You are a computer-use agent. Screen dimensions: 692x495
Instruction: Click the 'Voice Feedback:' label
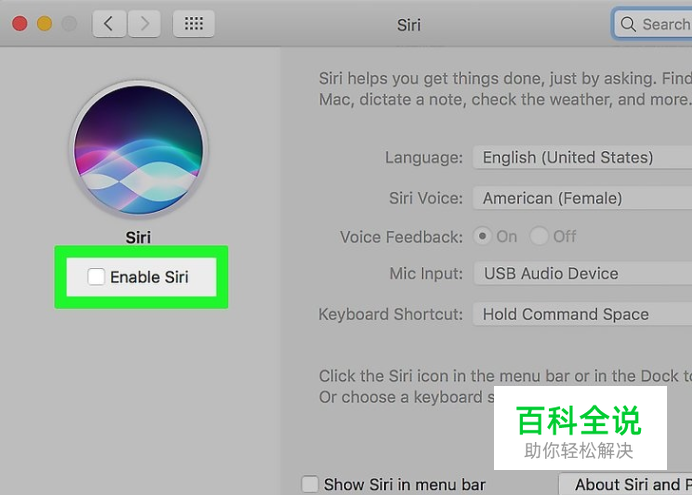click(x=401, y=237)
